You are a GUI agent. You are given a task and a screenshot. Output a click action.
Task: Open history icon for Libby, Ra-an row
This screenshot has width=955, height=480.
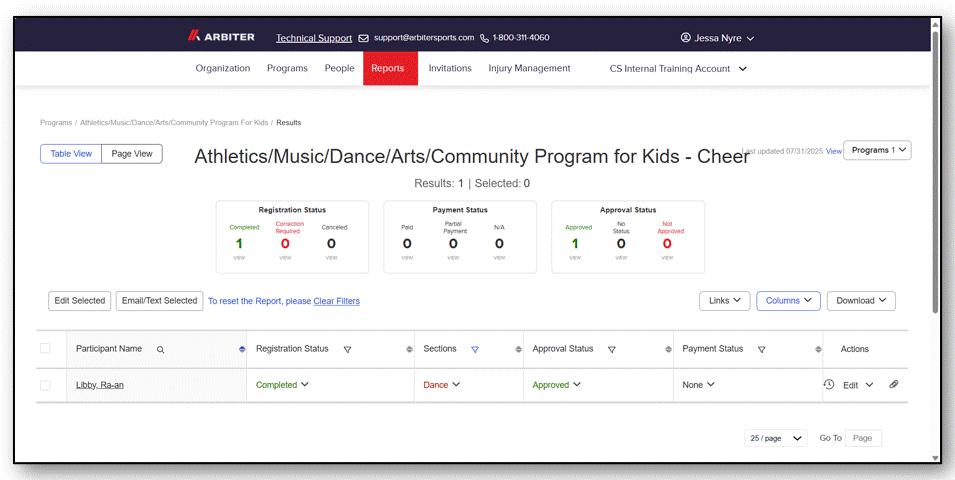(x=829, y=384)
